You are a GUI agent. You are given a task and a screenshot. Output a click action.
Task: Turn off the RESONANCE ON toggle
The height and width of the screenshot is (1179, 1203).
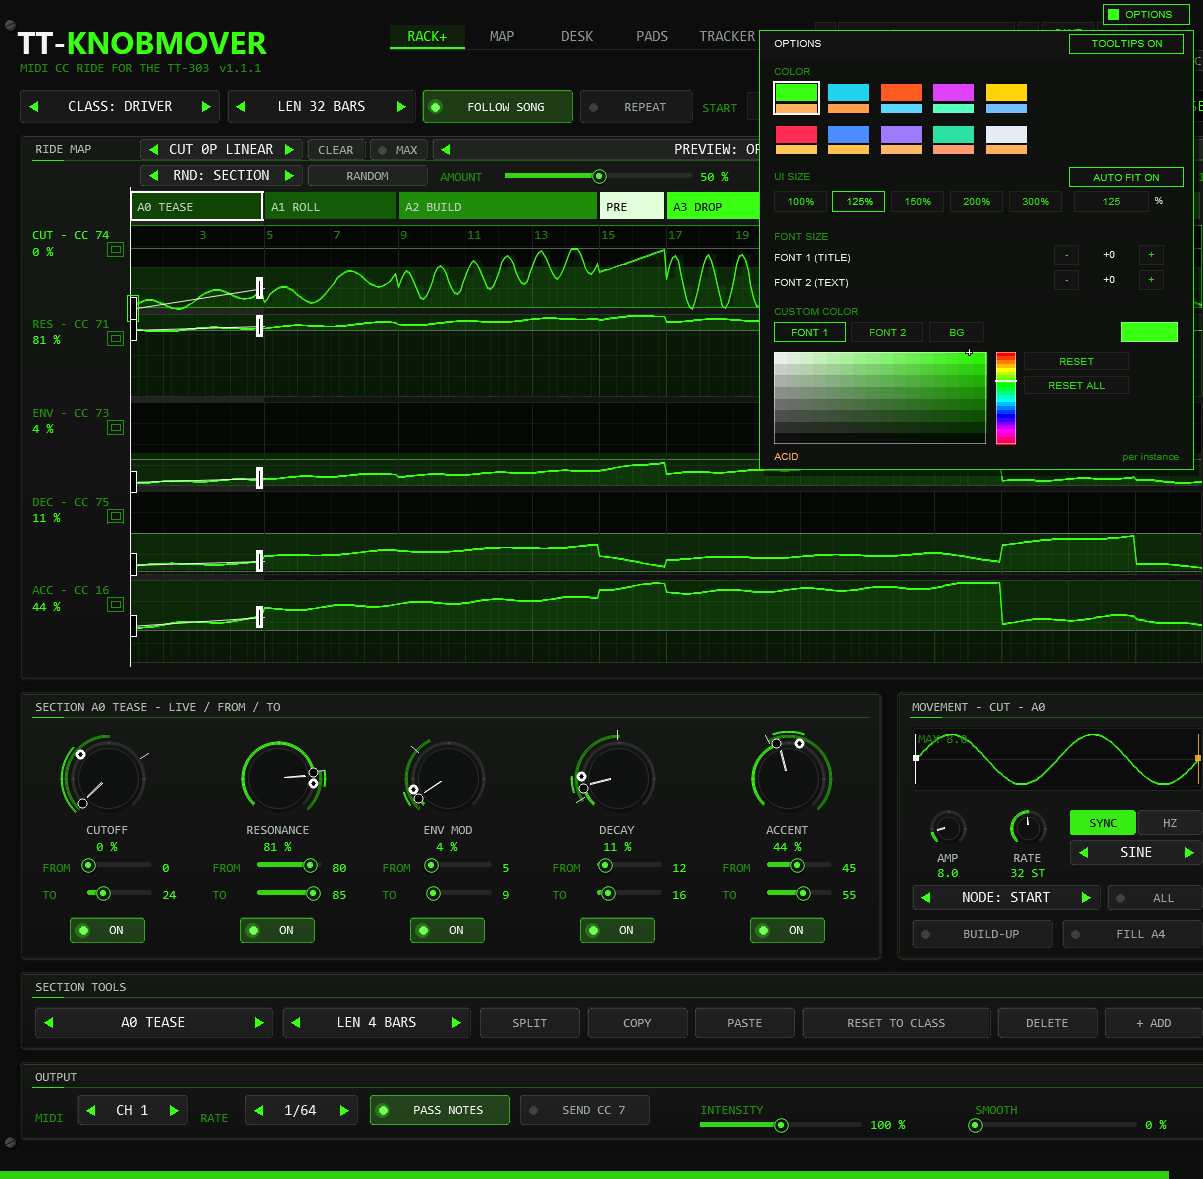[x=277, y=931]
